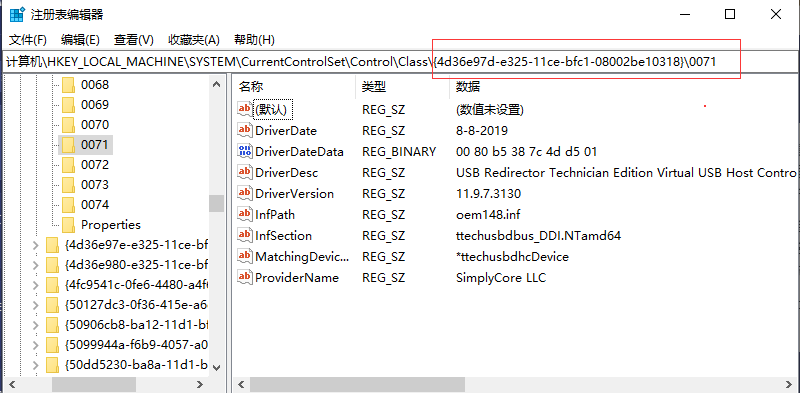Screen dimensions: 800x393
Task: Click folder icon of {4d36e97e-e325-11ce key
Action: pyautogui.click(x=52, y=245)
